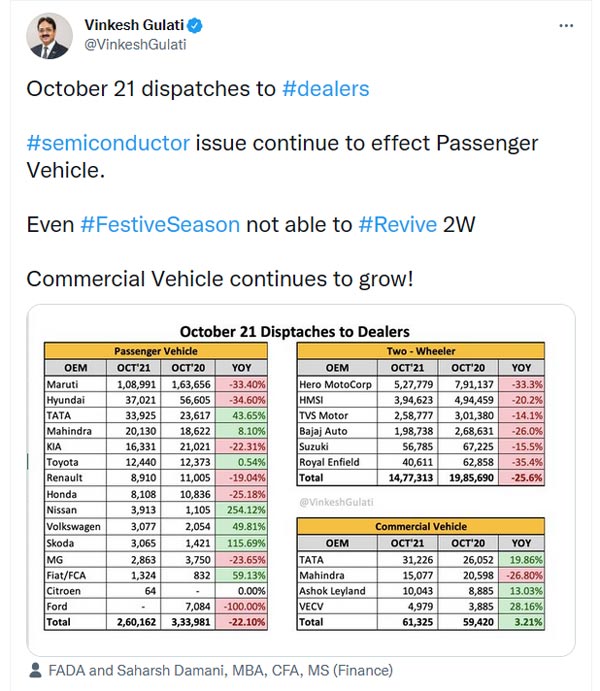The image size is (600, 691).
Task: Click the tagged people person icon
Action: click(35, 670)
